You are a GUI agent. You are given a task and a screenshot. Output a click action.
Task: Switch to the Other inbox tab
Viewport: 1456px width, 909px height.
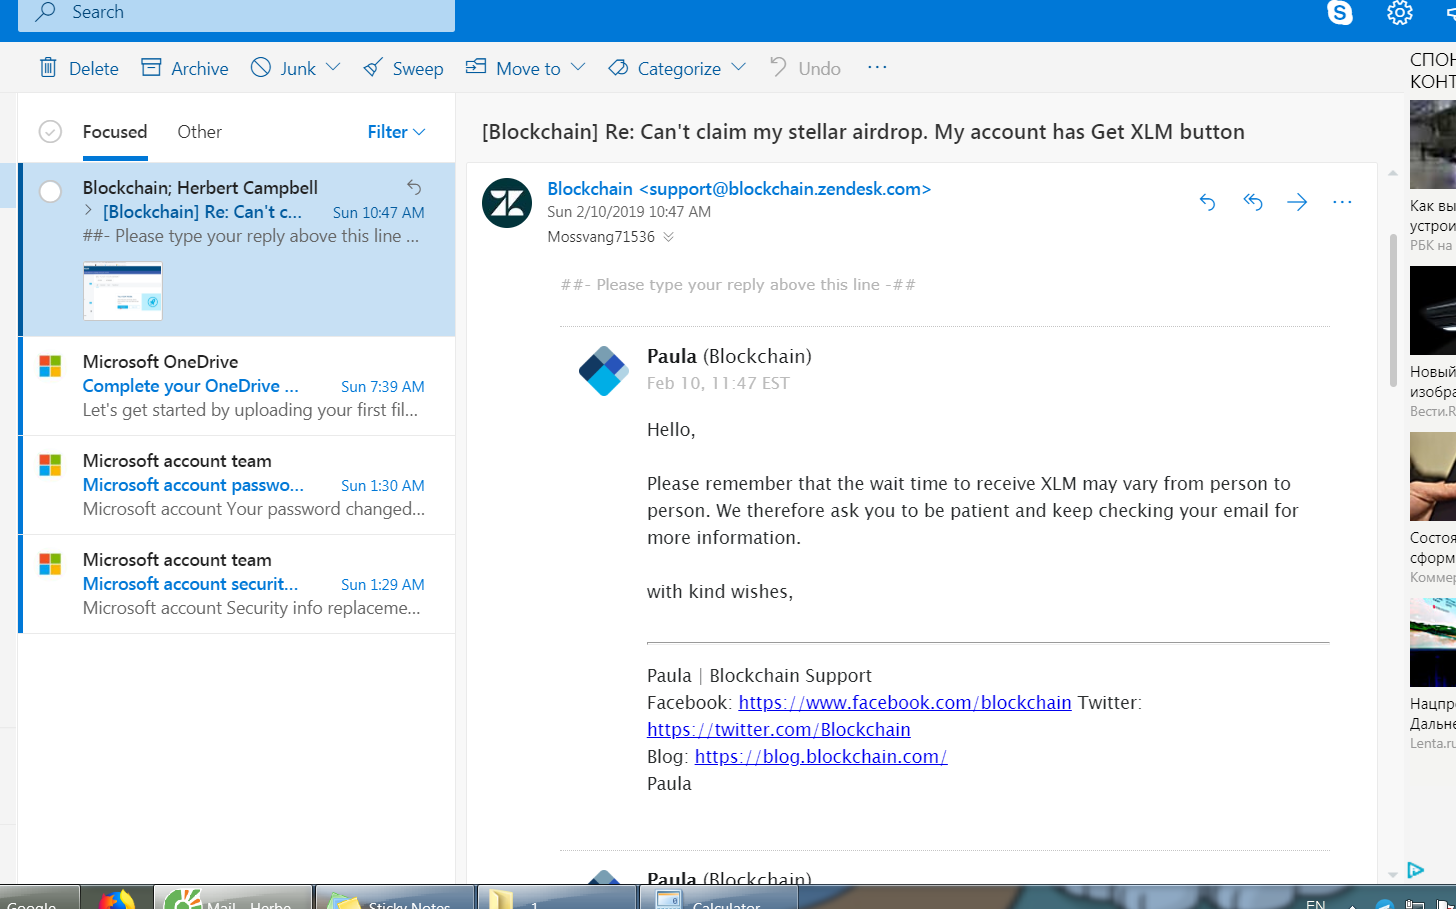click(x=199, y=132)
